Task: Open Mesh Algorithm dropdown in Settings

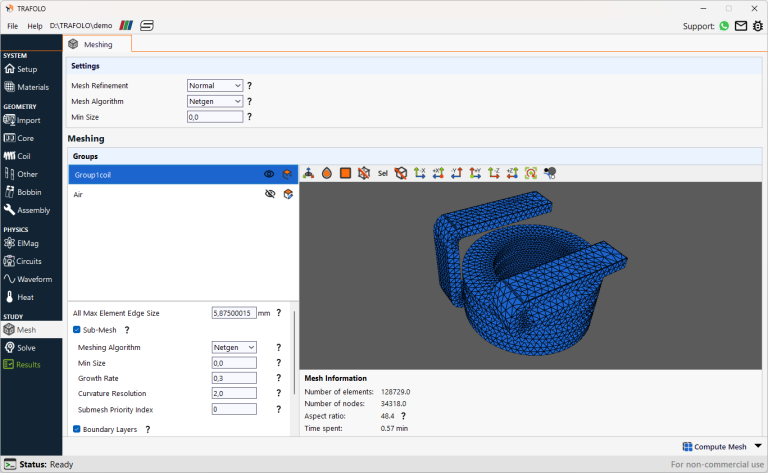Action: click(x=215, y=101)
